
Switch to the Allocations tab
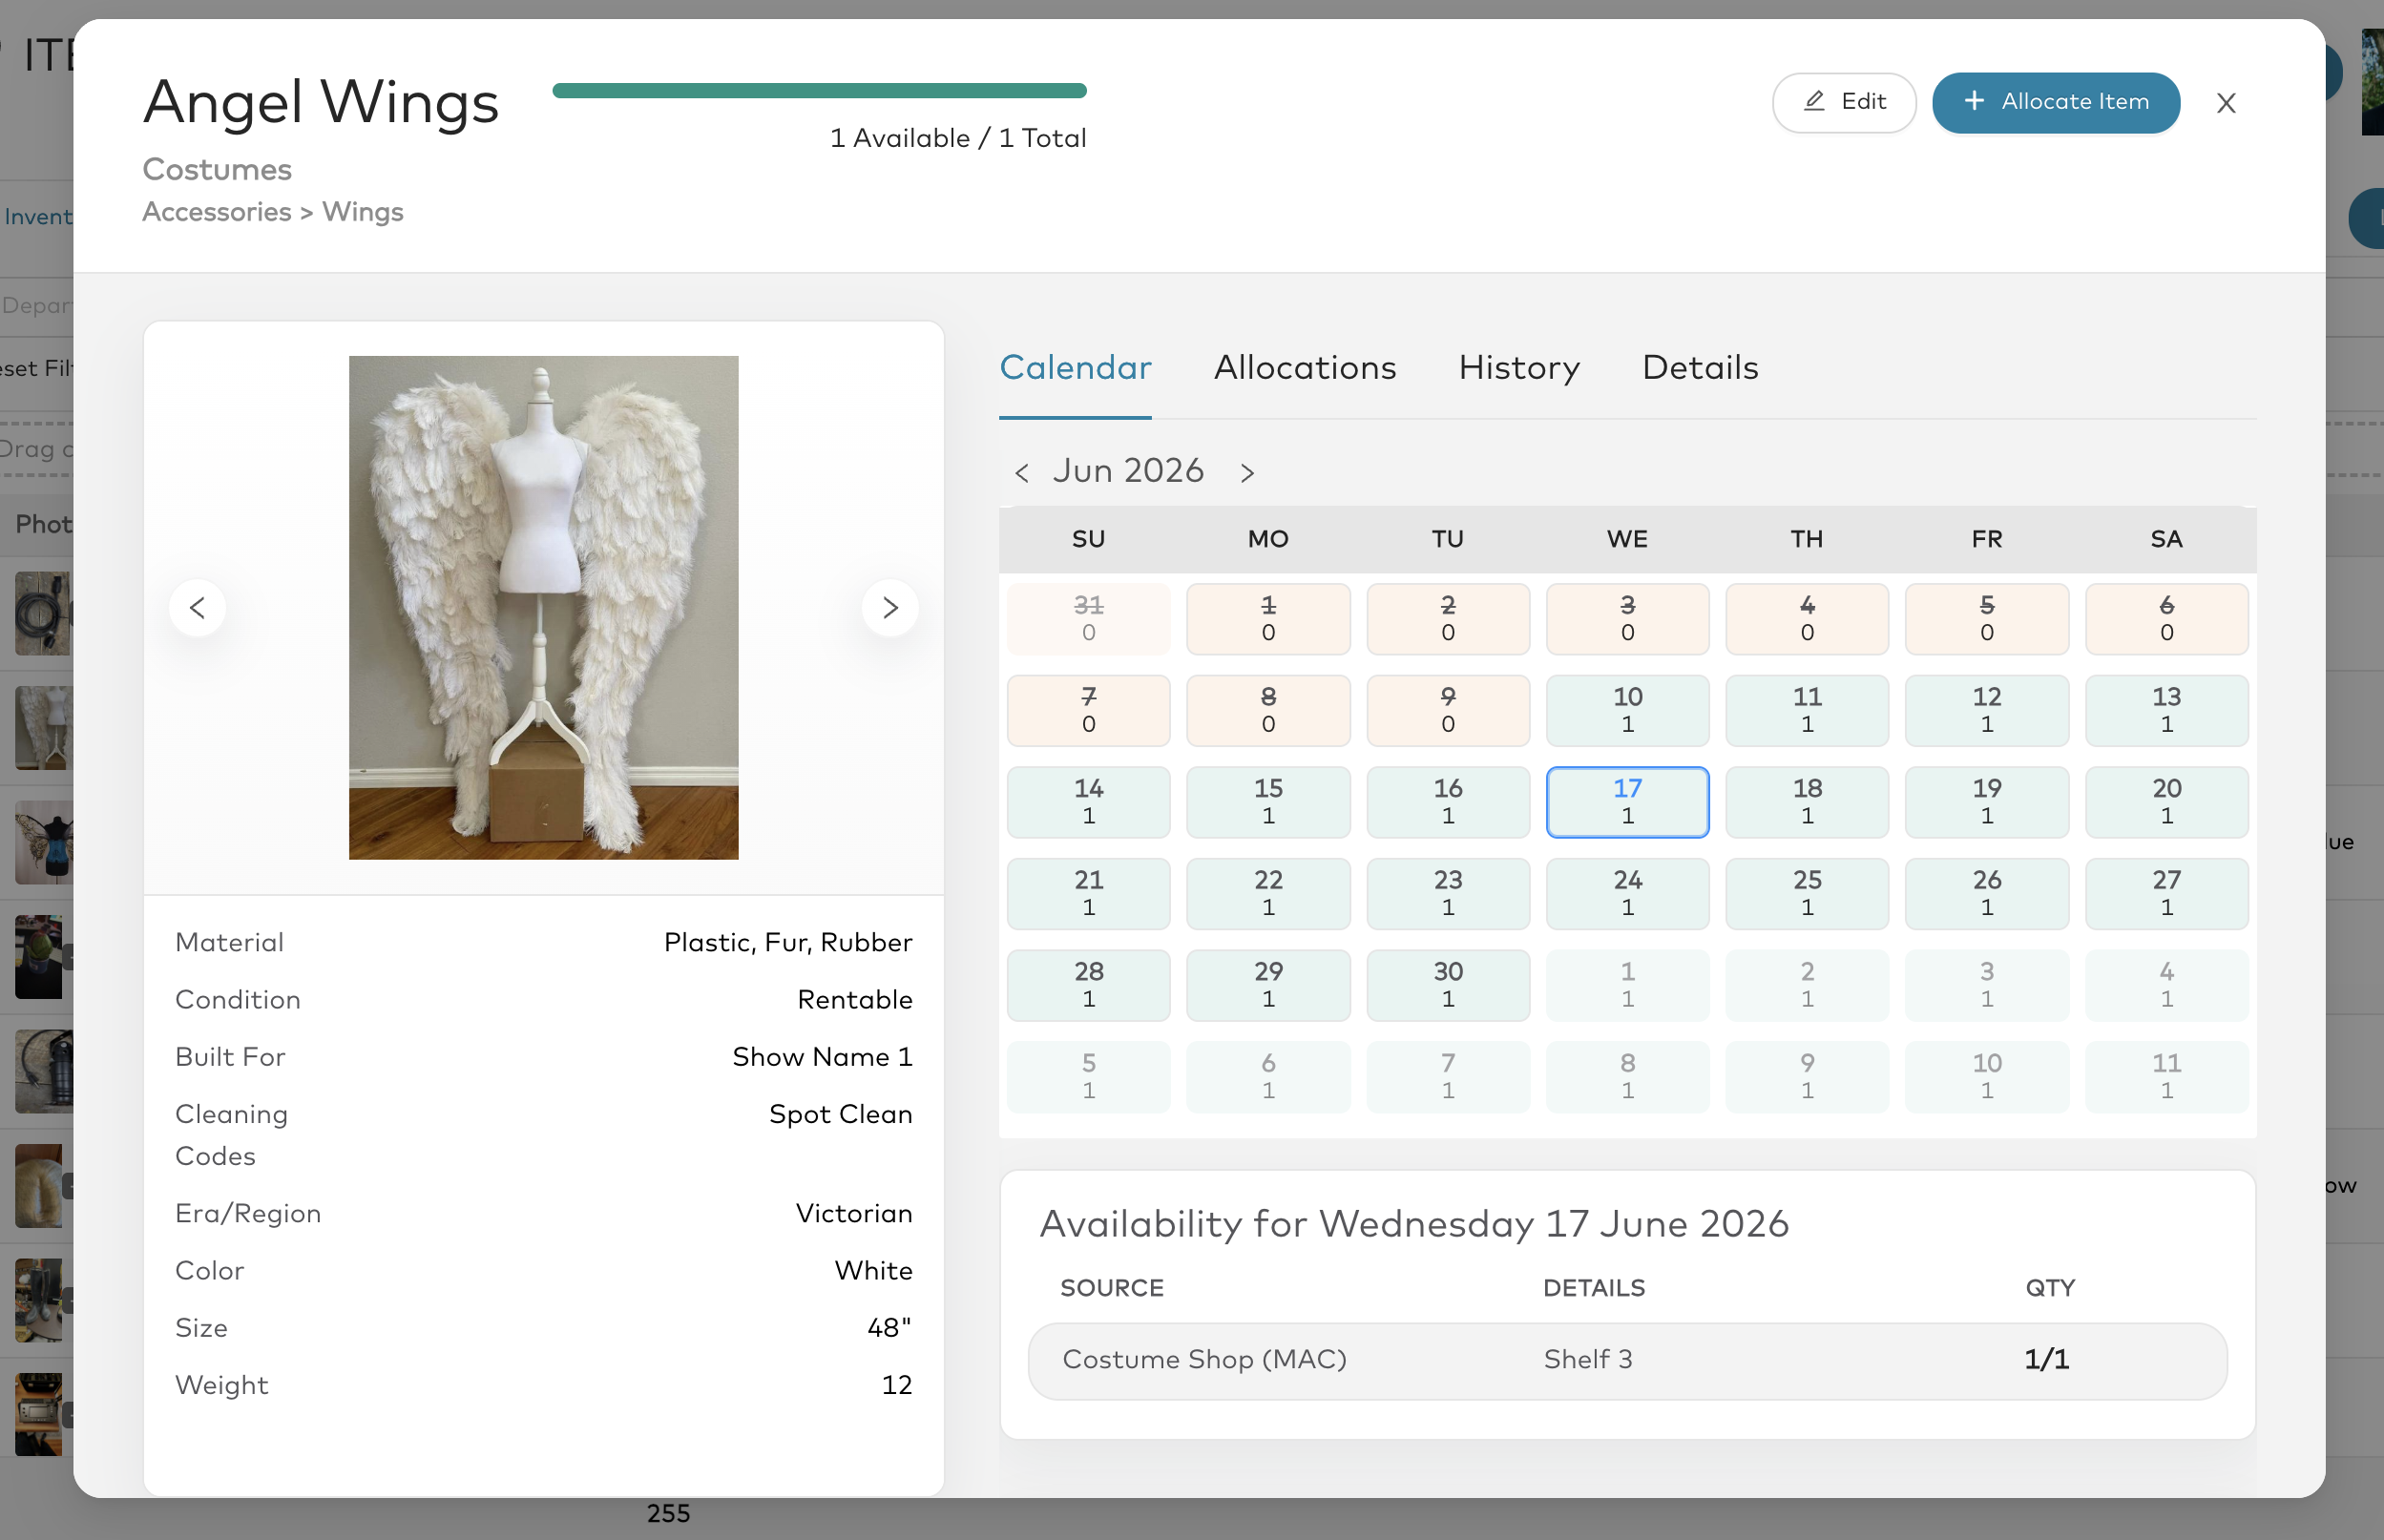(x=1305, y=368)
